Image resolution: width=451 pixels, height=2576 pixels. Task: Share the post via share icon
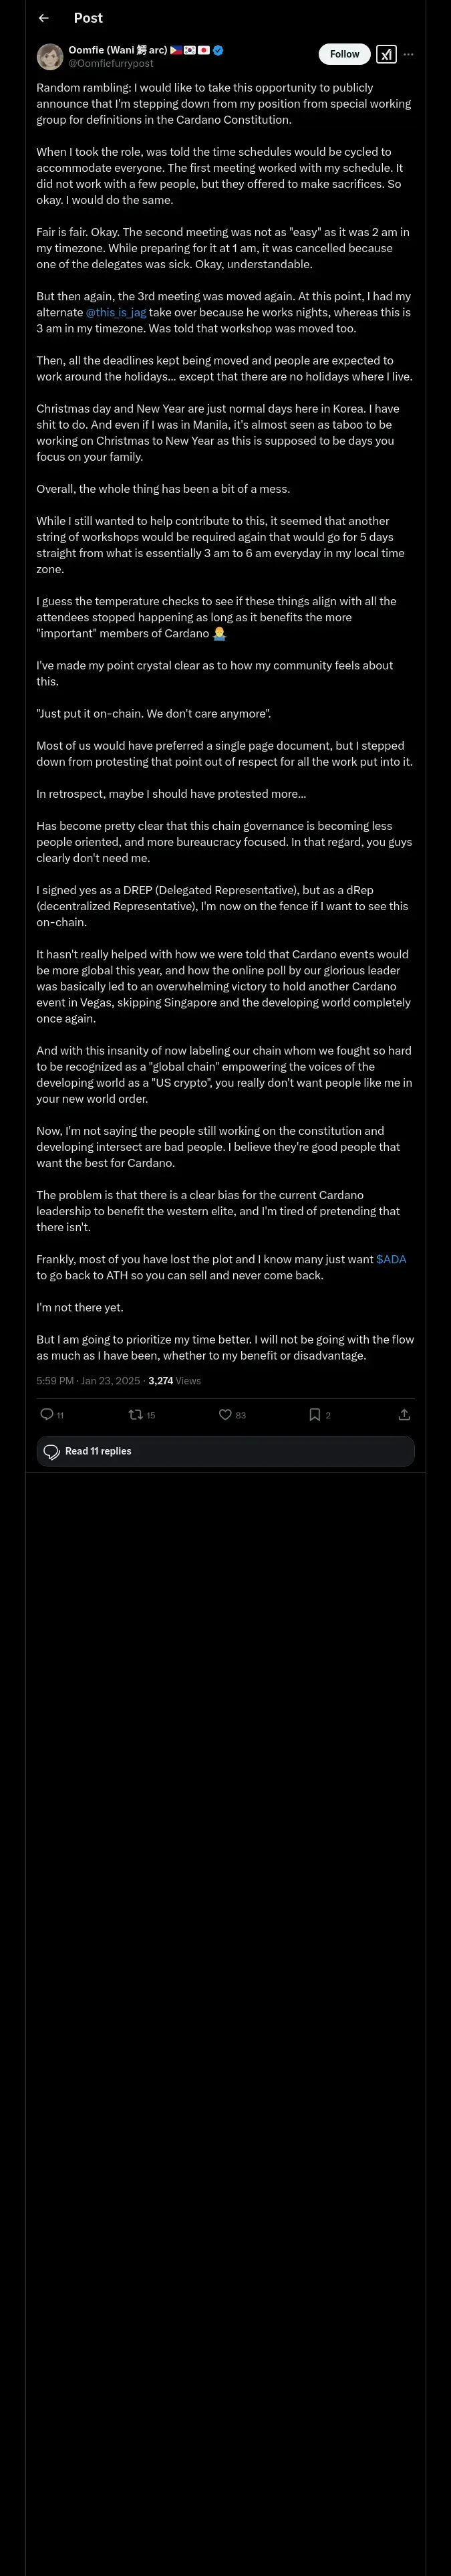[x=404, y=1414]
